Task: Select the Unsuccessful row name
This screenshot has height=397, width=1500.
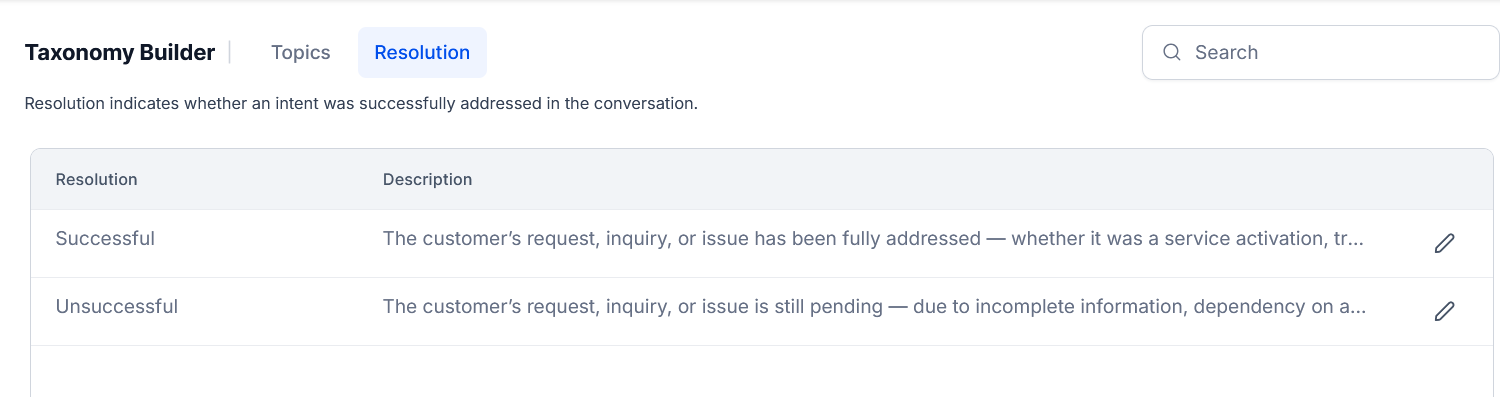Action: [117, 307]
